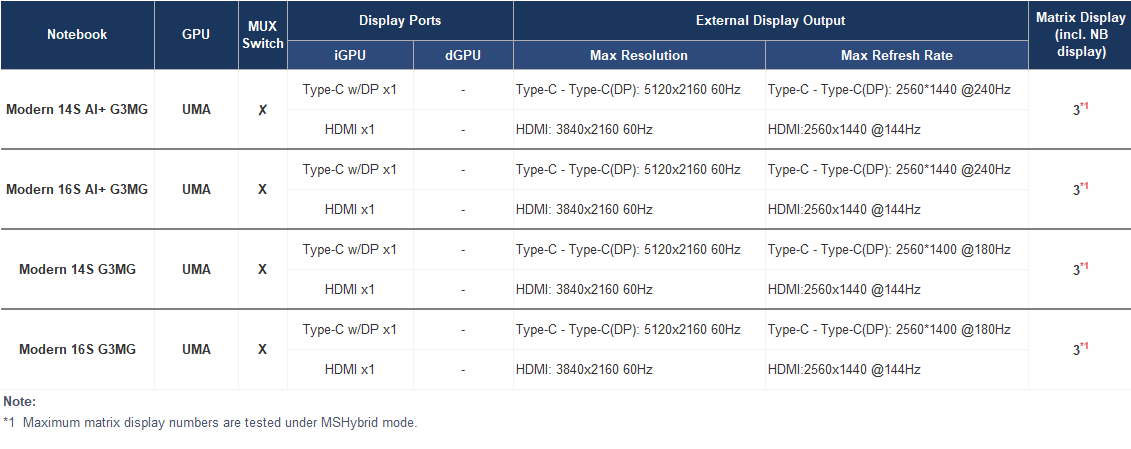
Task: Select the Modern 16S AI+ G3MG row label
Action: 77,189
